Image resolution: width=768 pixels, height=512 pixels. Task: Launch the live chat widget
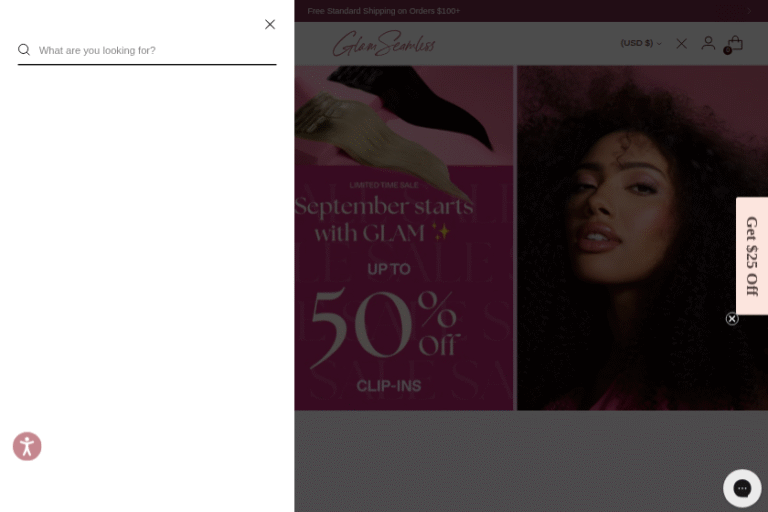tap(742, 488)
